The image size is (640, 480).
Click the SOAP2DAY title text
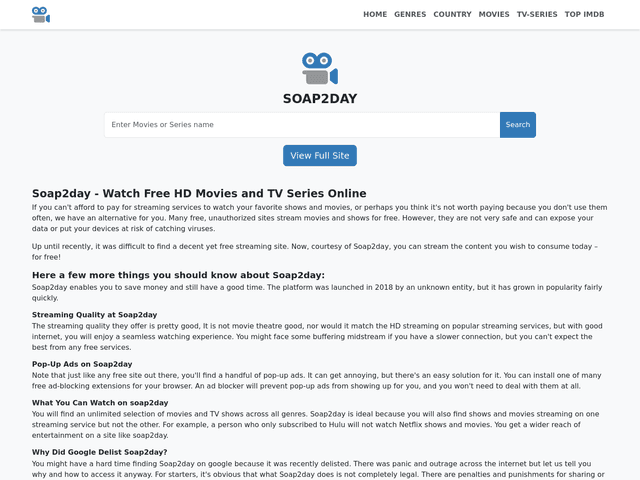pyautogui.click(x=320, y=98)
